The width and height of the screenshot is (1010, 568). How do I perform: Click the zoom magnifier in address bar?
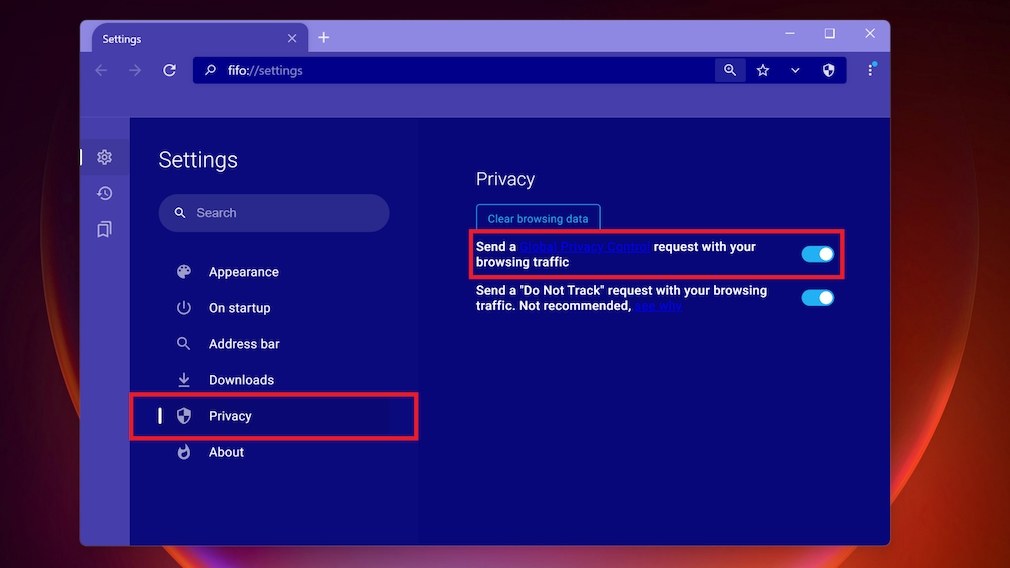pos(730,70)
